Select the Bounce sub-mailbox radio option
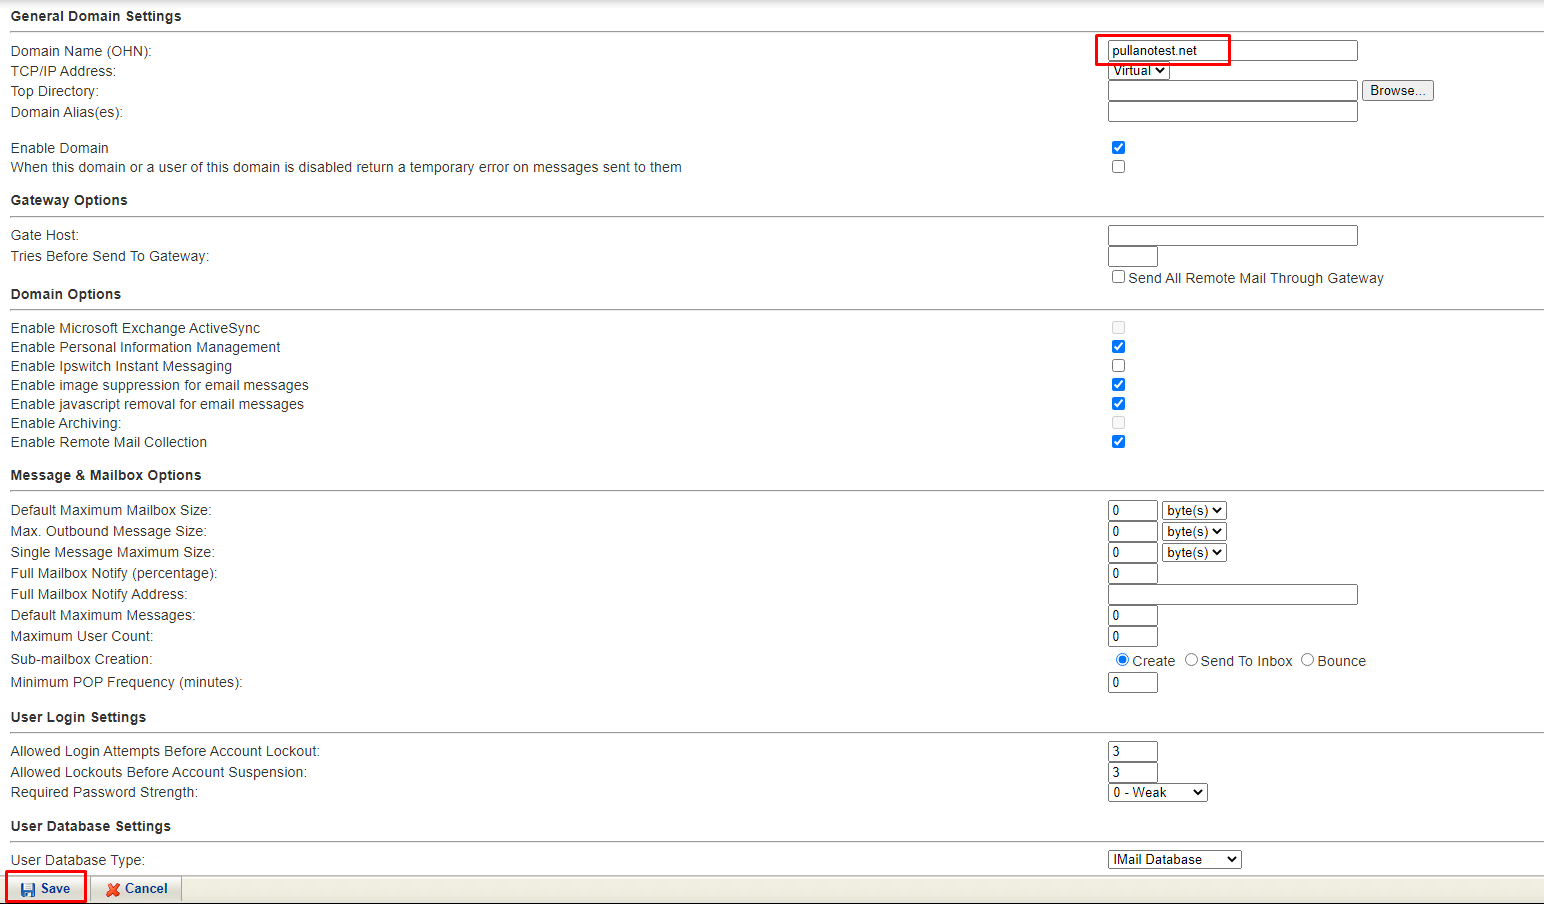Image resolution: width=1544 pixels, height=904 pixels. tap(1307, 660)
